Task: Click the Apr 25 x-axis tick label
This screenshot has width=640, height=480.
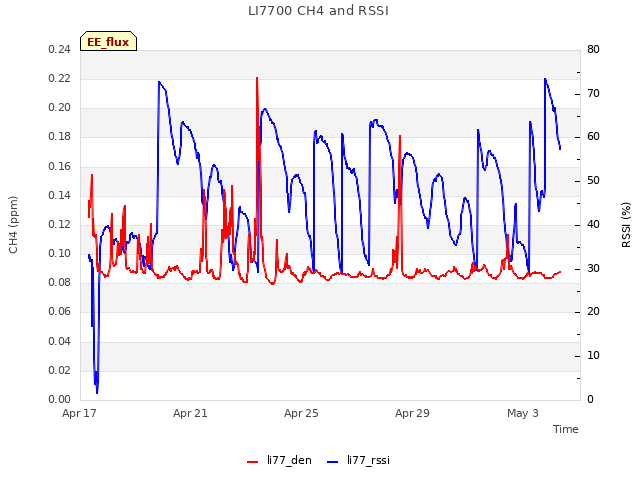Action: click(301, 413)
